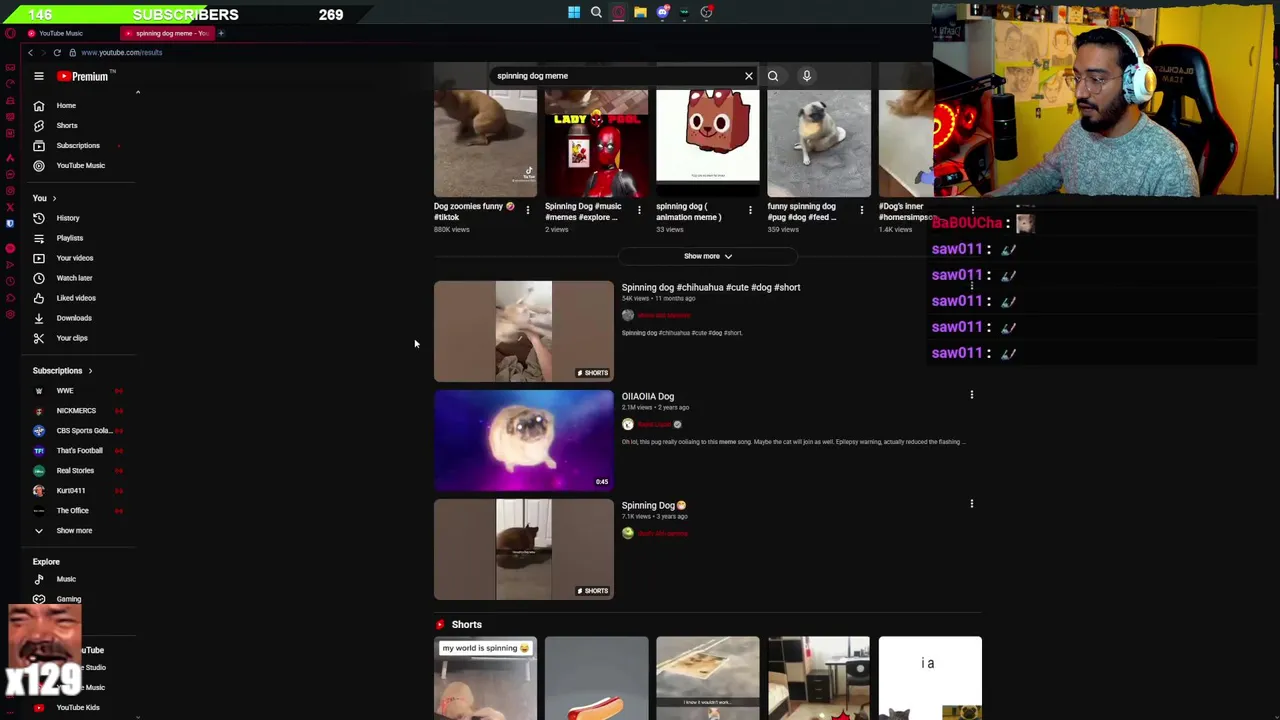
Task: Expand Show more under shorts shelf
Action: pyautogui.click(x=707, y=256)
